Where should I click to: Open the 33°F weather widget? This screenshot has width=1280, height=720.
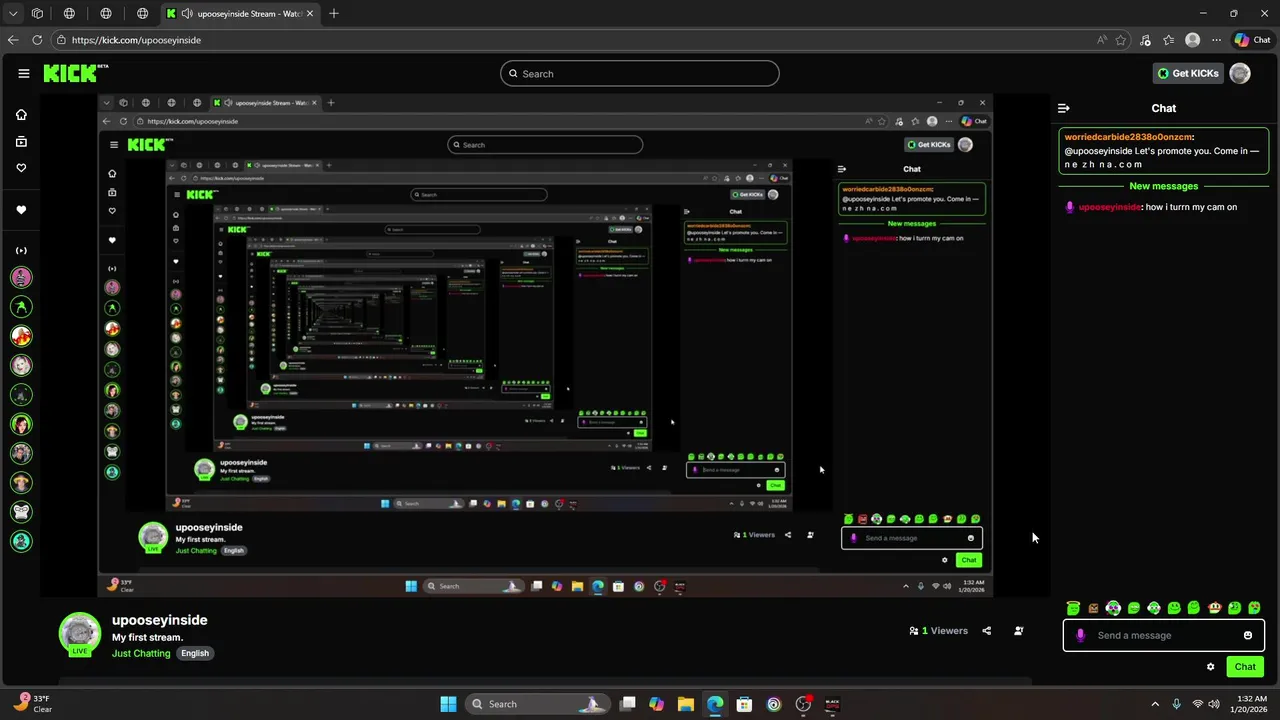click(x=33, y=704)
